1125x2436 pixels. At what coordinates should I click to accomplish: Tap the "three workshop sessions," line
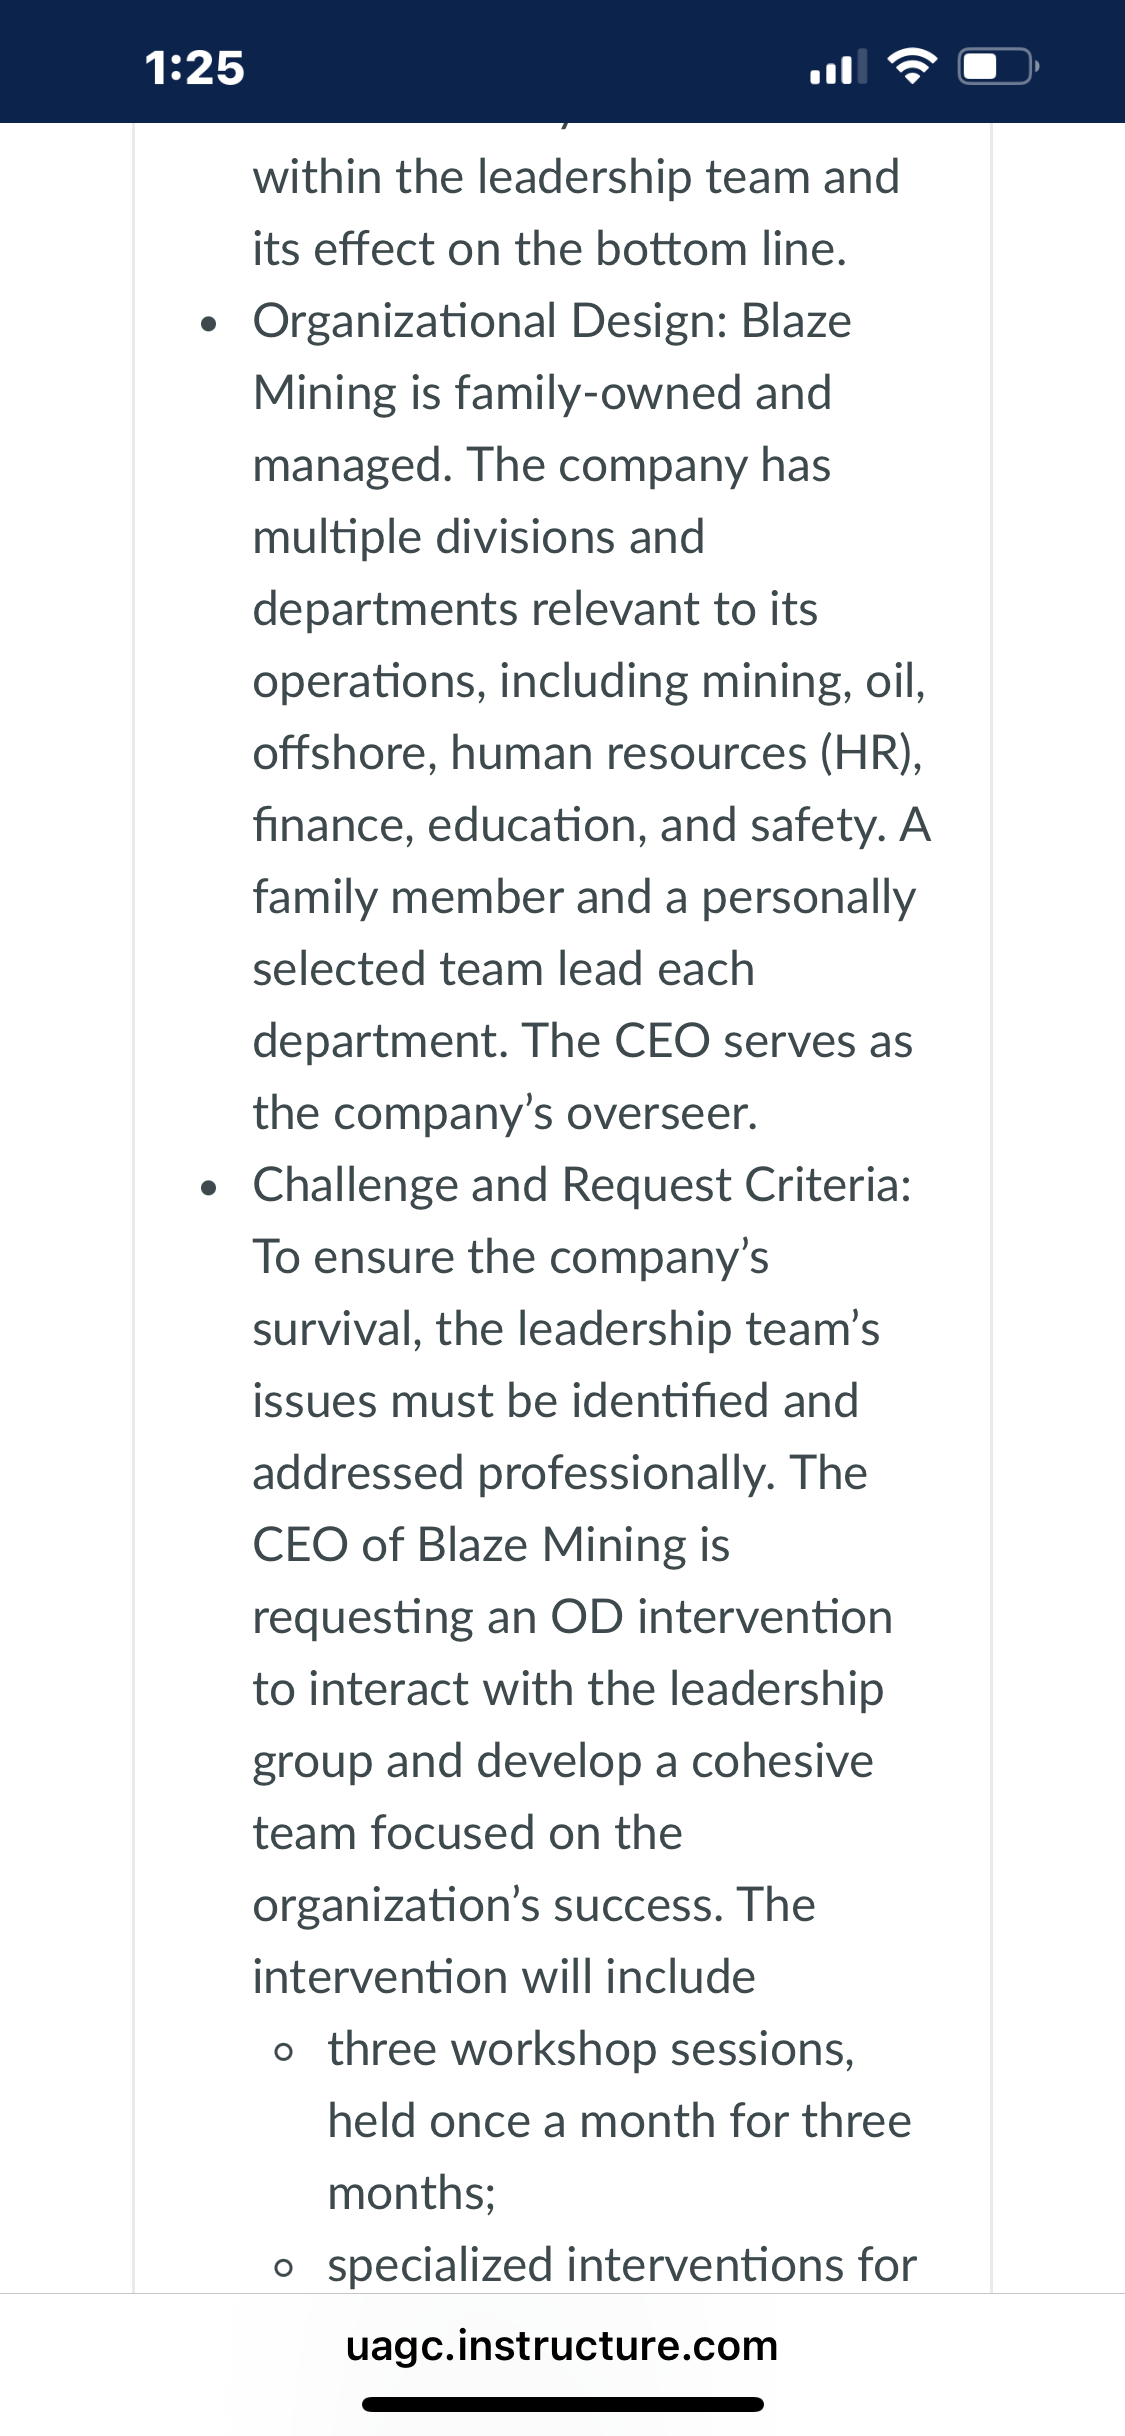591,2050
